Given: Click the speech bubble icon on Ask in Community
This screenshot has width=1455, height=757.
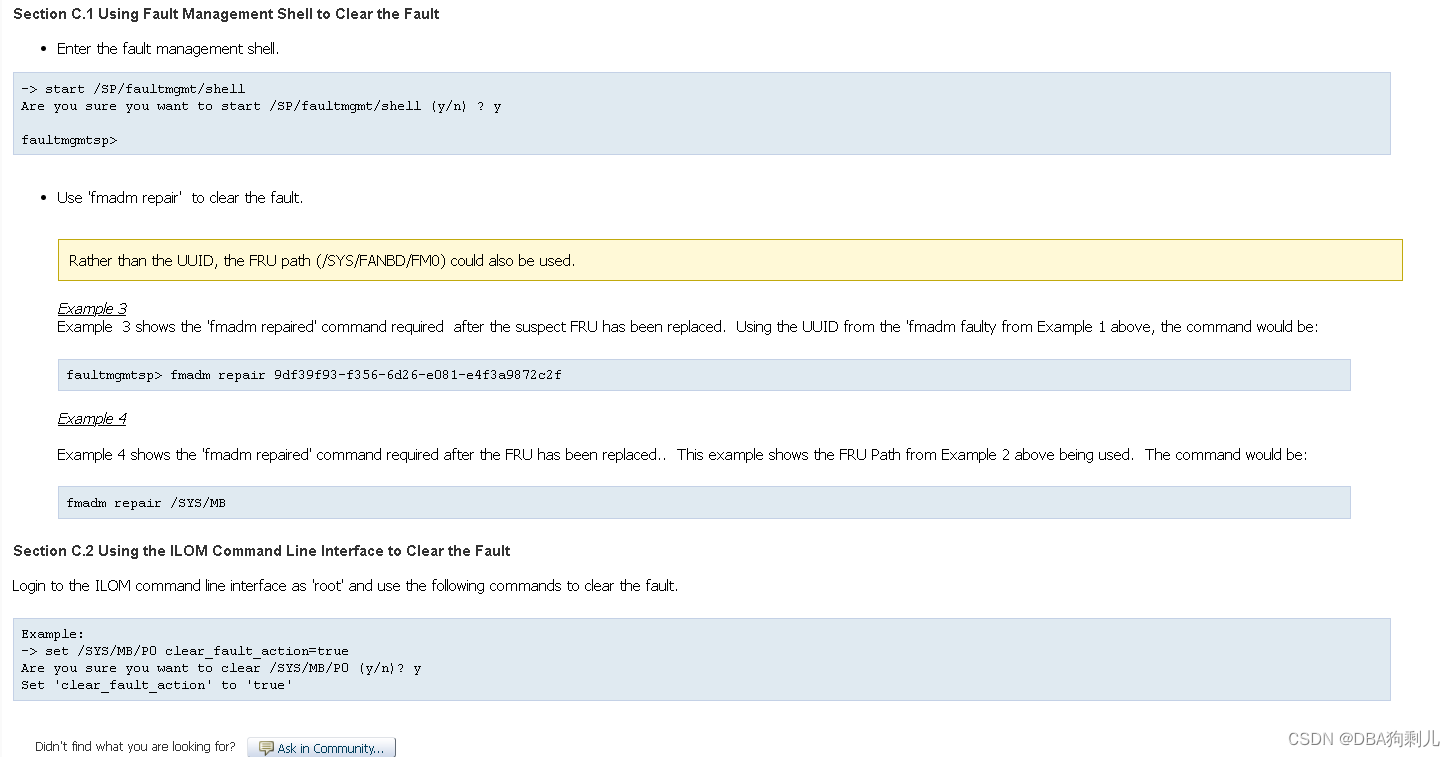Looking at the screenshot, I should click(x=266, y=748).
